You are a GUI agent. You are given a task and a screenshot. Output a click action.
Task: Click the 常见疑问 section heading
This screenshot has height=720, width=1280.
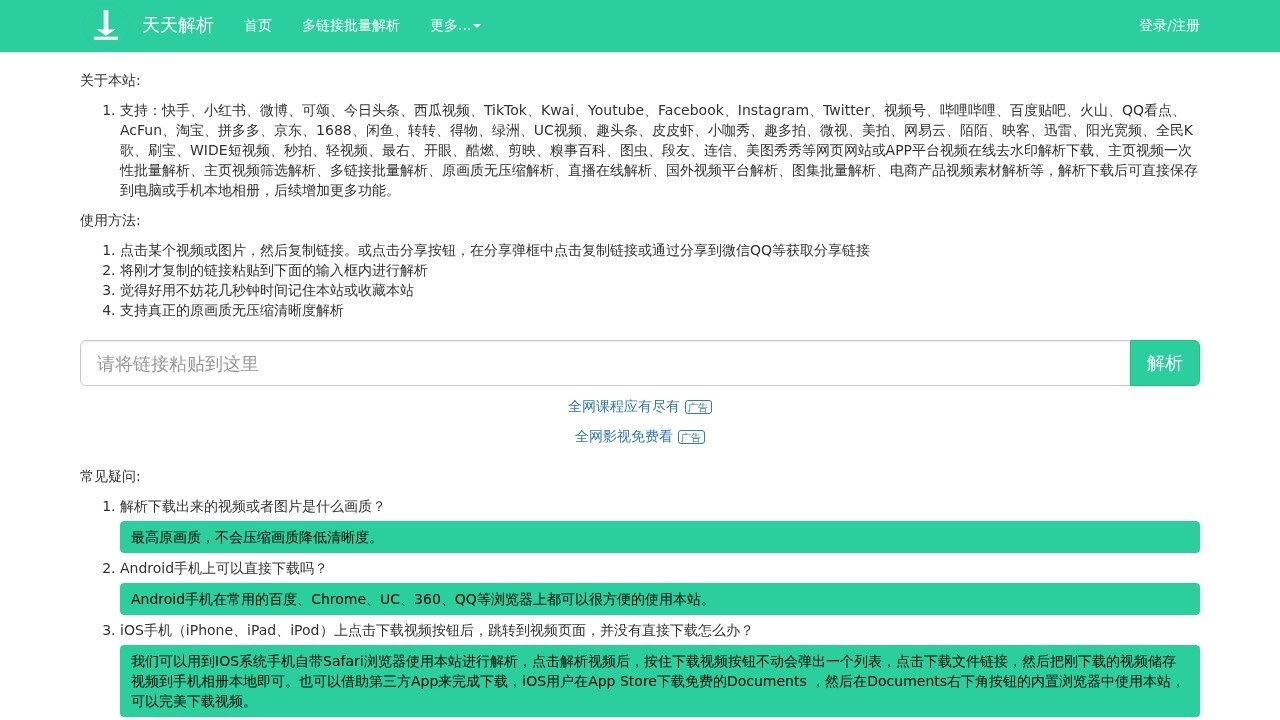click(110, 476)
